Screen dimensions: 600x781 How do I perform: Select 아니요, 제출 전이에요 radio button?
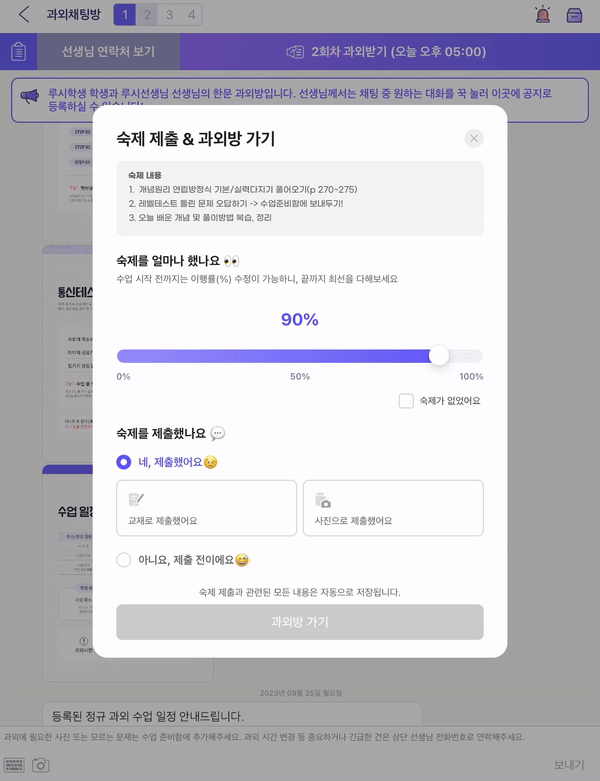point(124,560)
